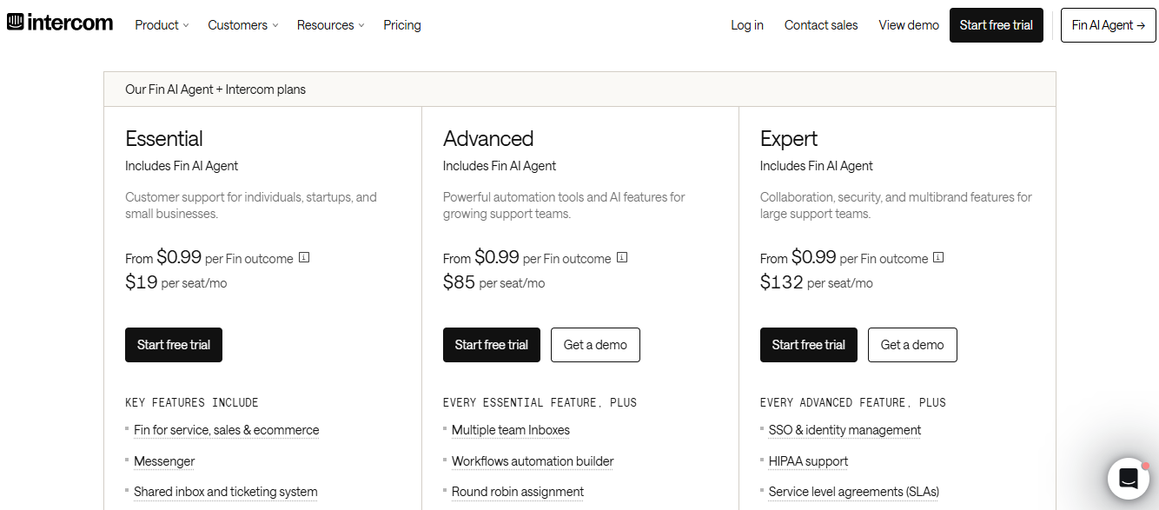Click the info icon in Advanced plan pricing
This screenshot has width=1159, height=510.
(622, 258)
